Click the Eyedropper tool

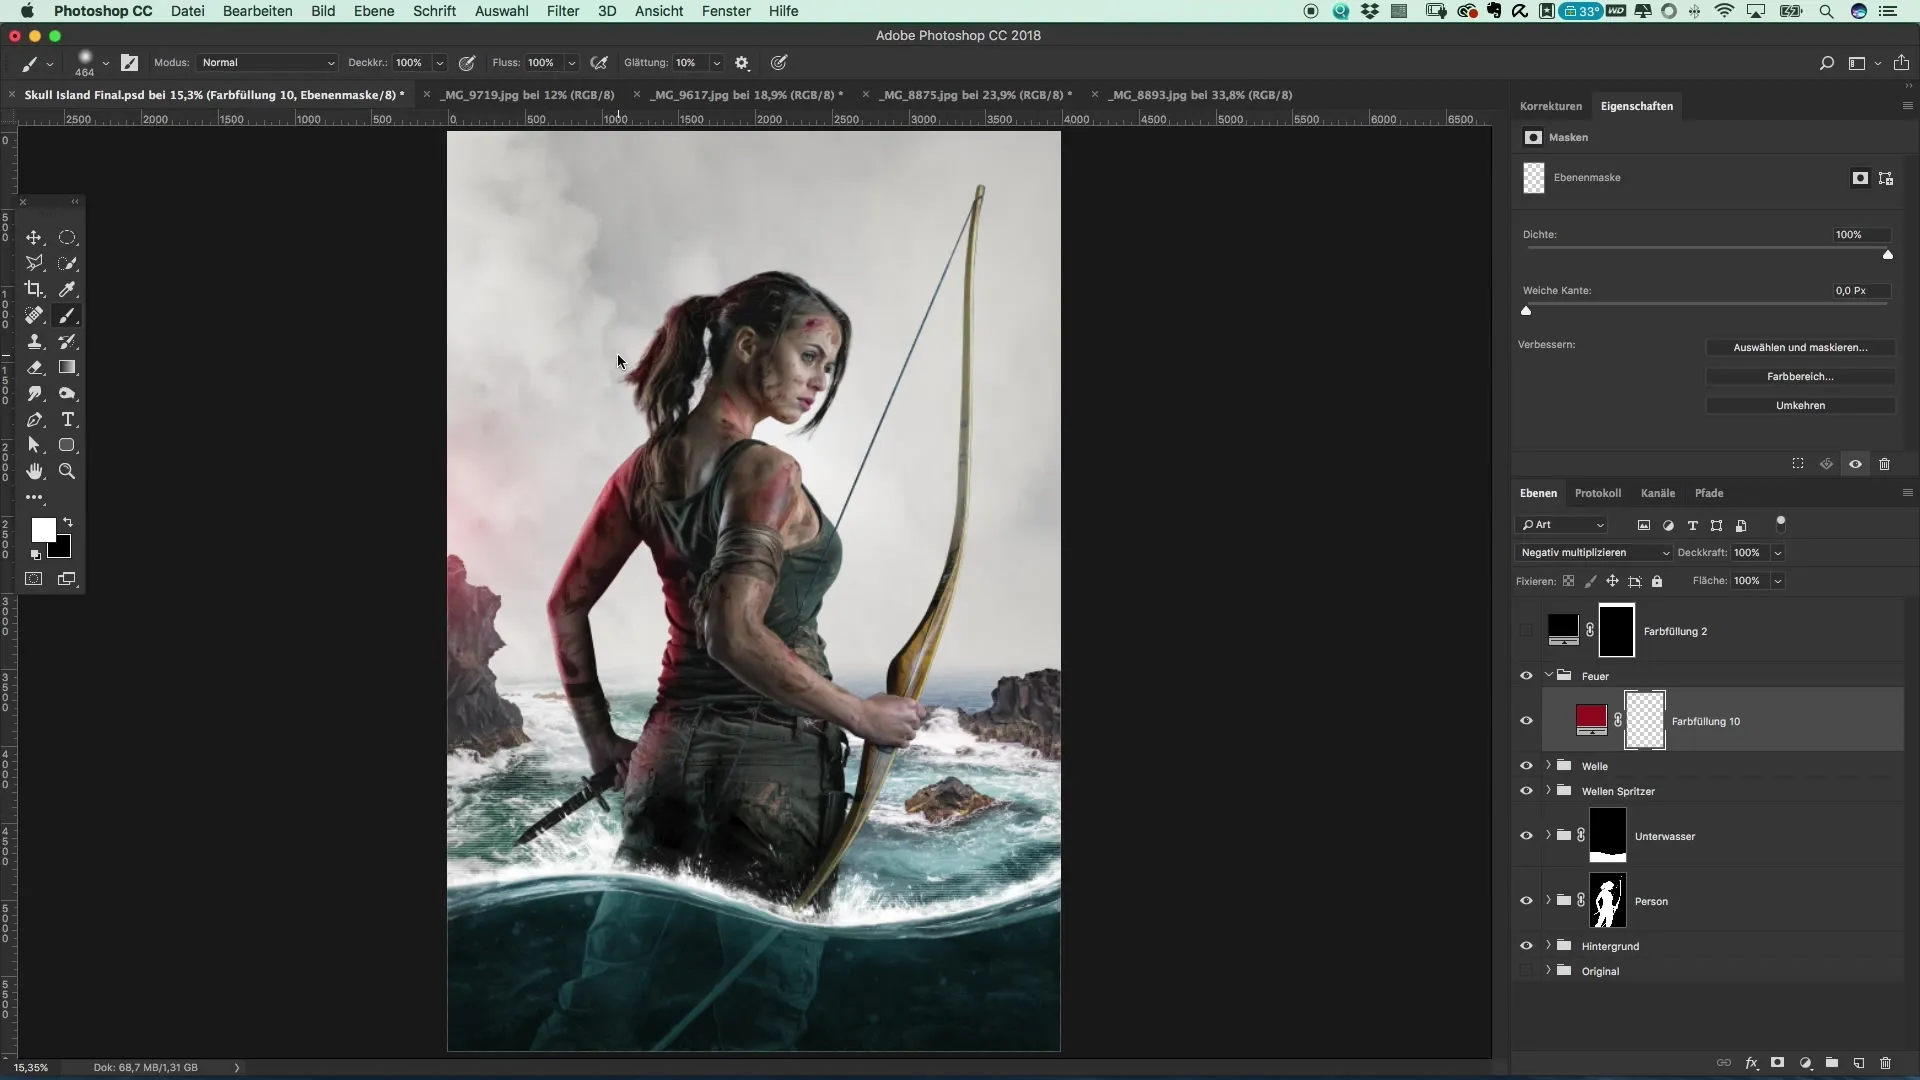coord(67,290)
